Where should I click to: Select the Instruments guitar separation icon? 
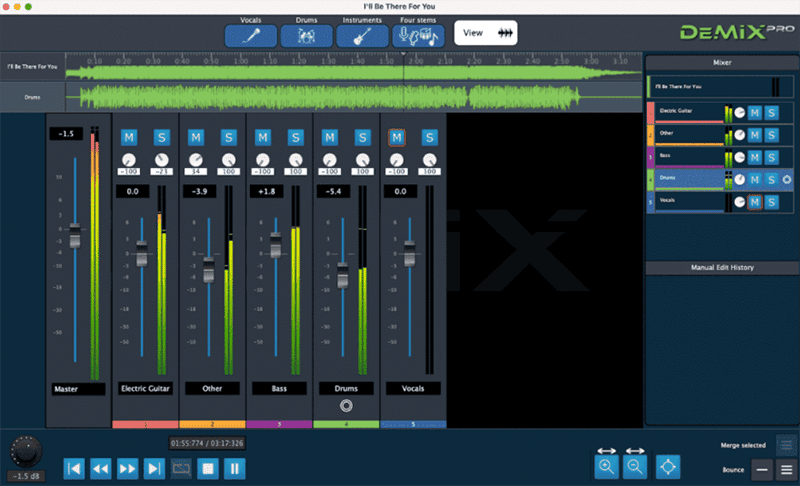point(362,36)
